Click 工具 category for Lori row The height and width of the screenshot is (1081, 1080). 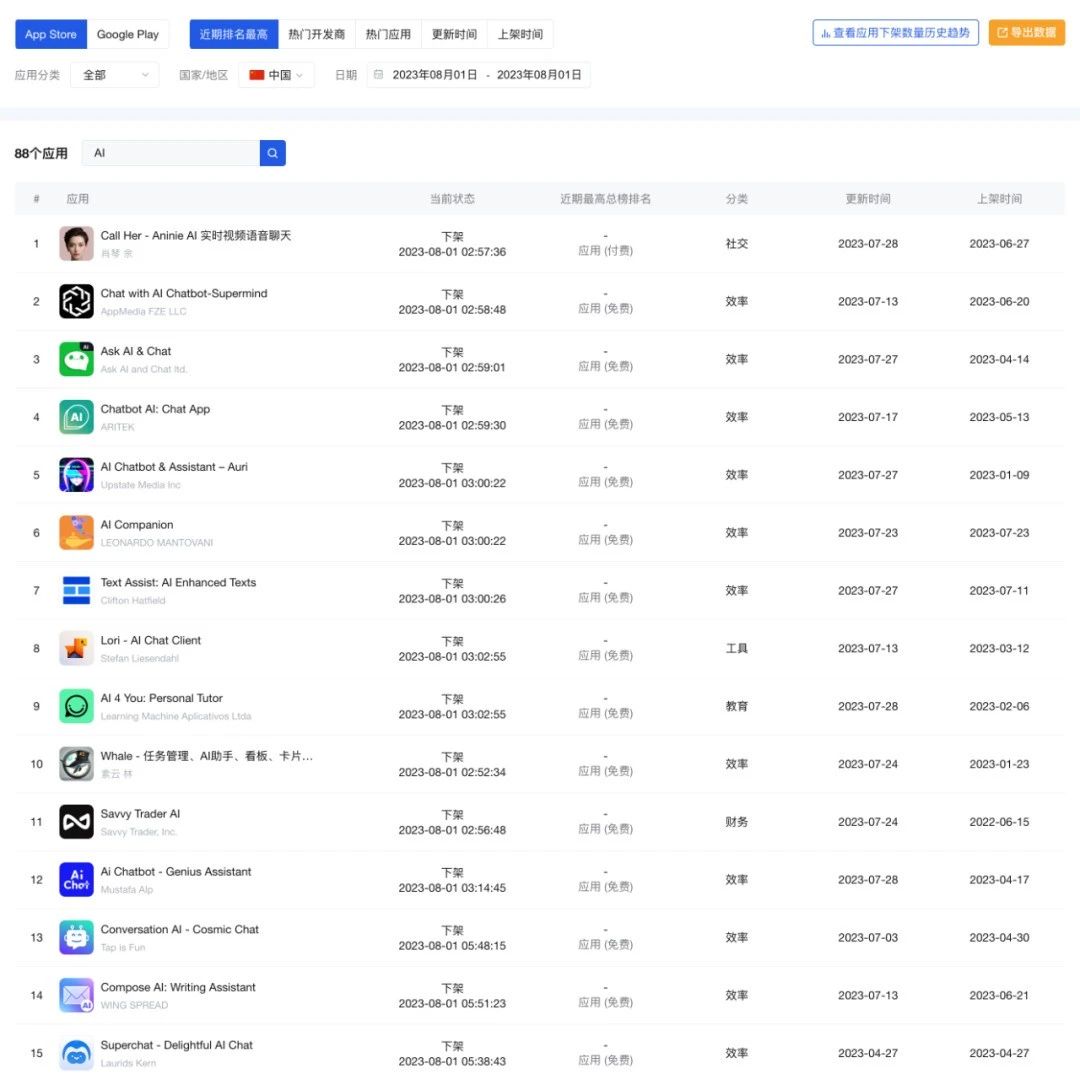[737, 648]
